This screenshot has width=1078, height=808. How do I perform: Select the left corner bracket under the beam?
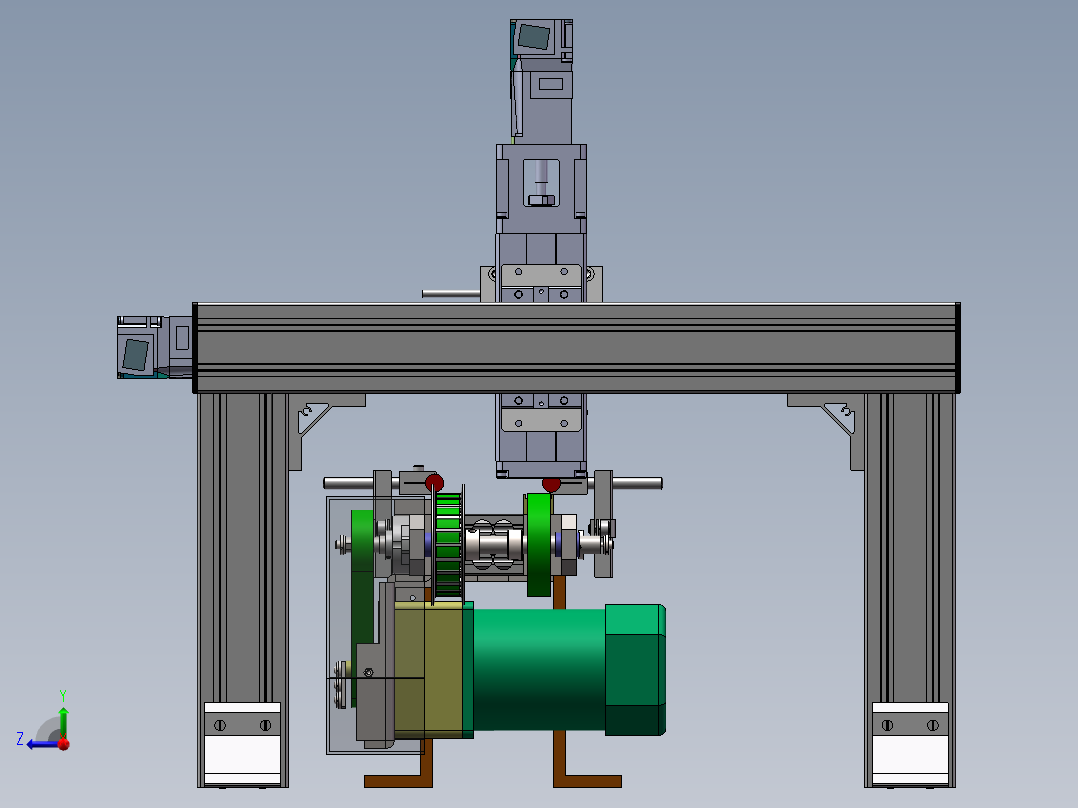pyautogui.click(x=322, y=428)
